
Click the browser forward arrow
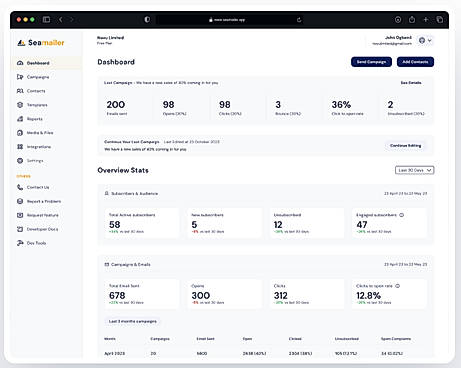coord(72,20)
